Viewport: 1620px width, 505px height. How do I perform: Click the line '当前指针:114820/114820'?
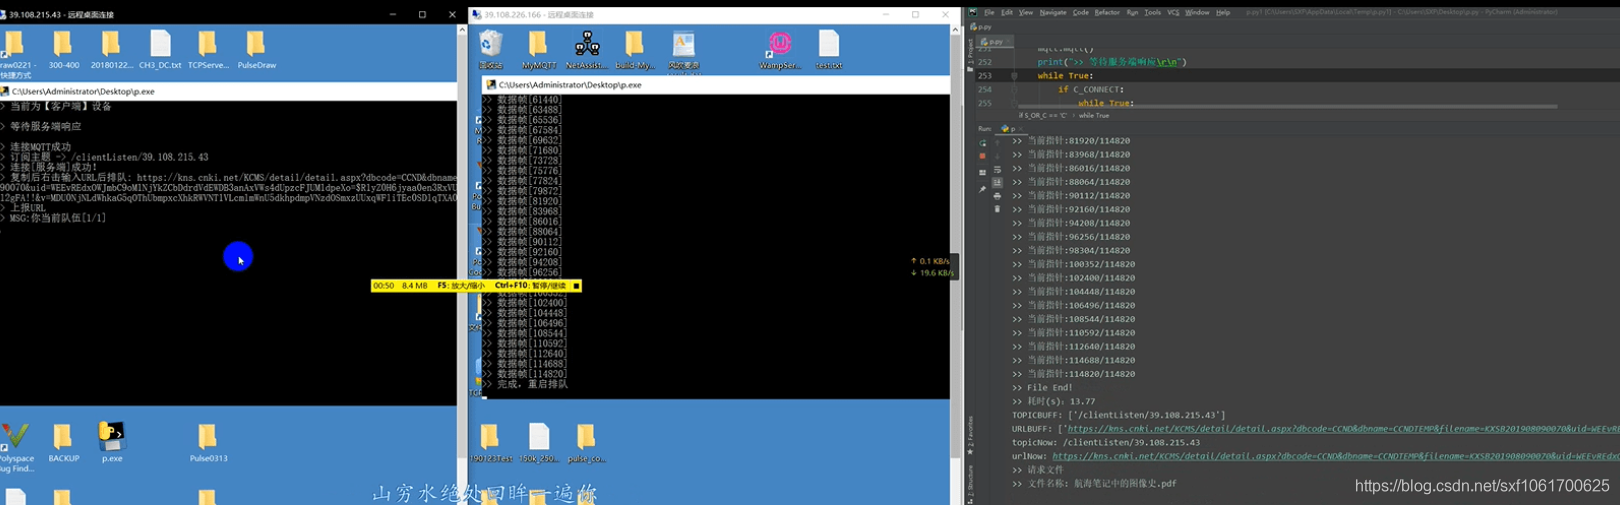tap(1073, 373)
